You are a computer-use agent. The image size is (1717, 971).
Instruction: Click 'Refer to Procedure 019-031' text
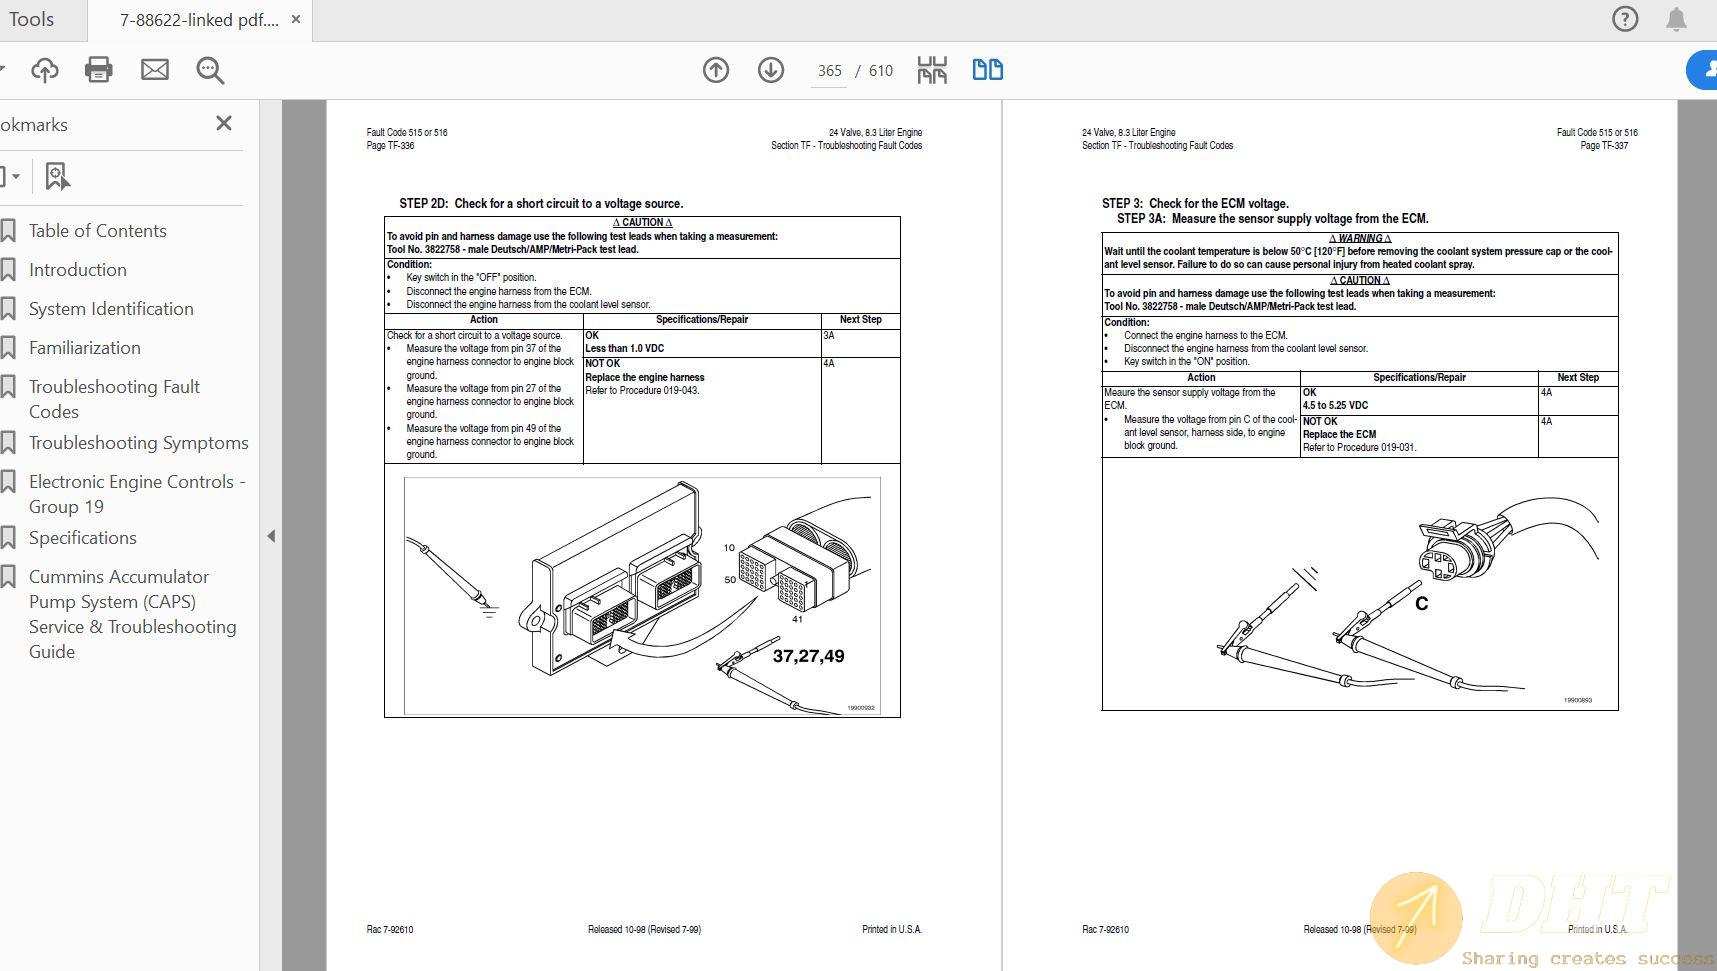[x=1360, y=448]
